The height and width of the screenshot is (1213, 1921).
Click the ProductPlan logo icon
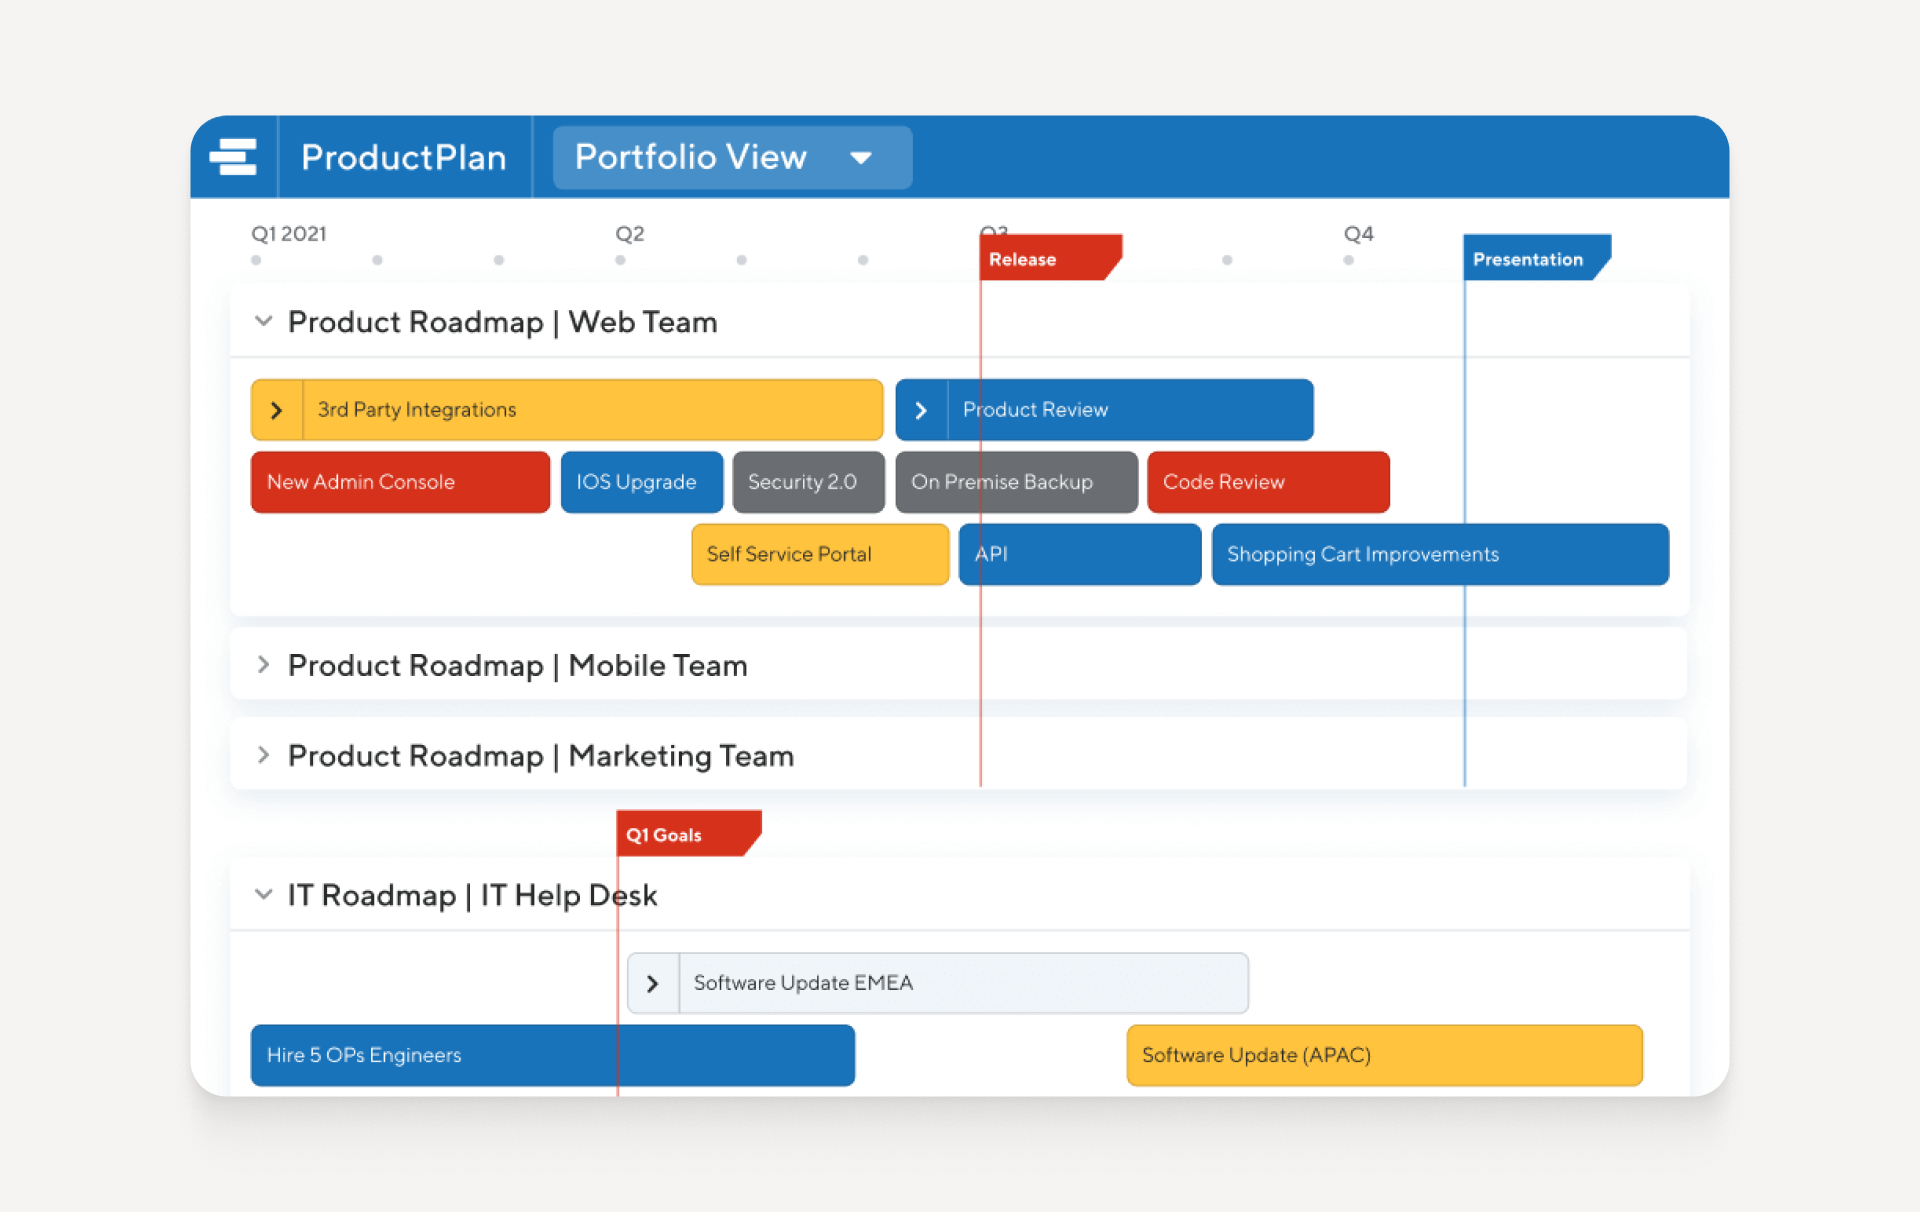pos(233,157)
